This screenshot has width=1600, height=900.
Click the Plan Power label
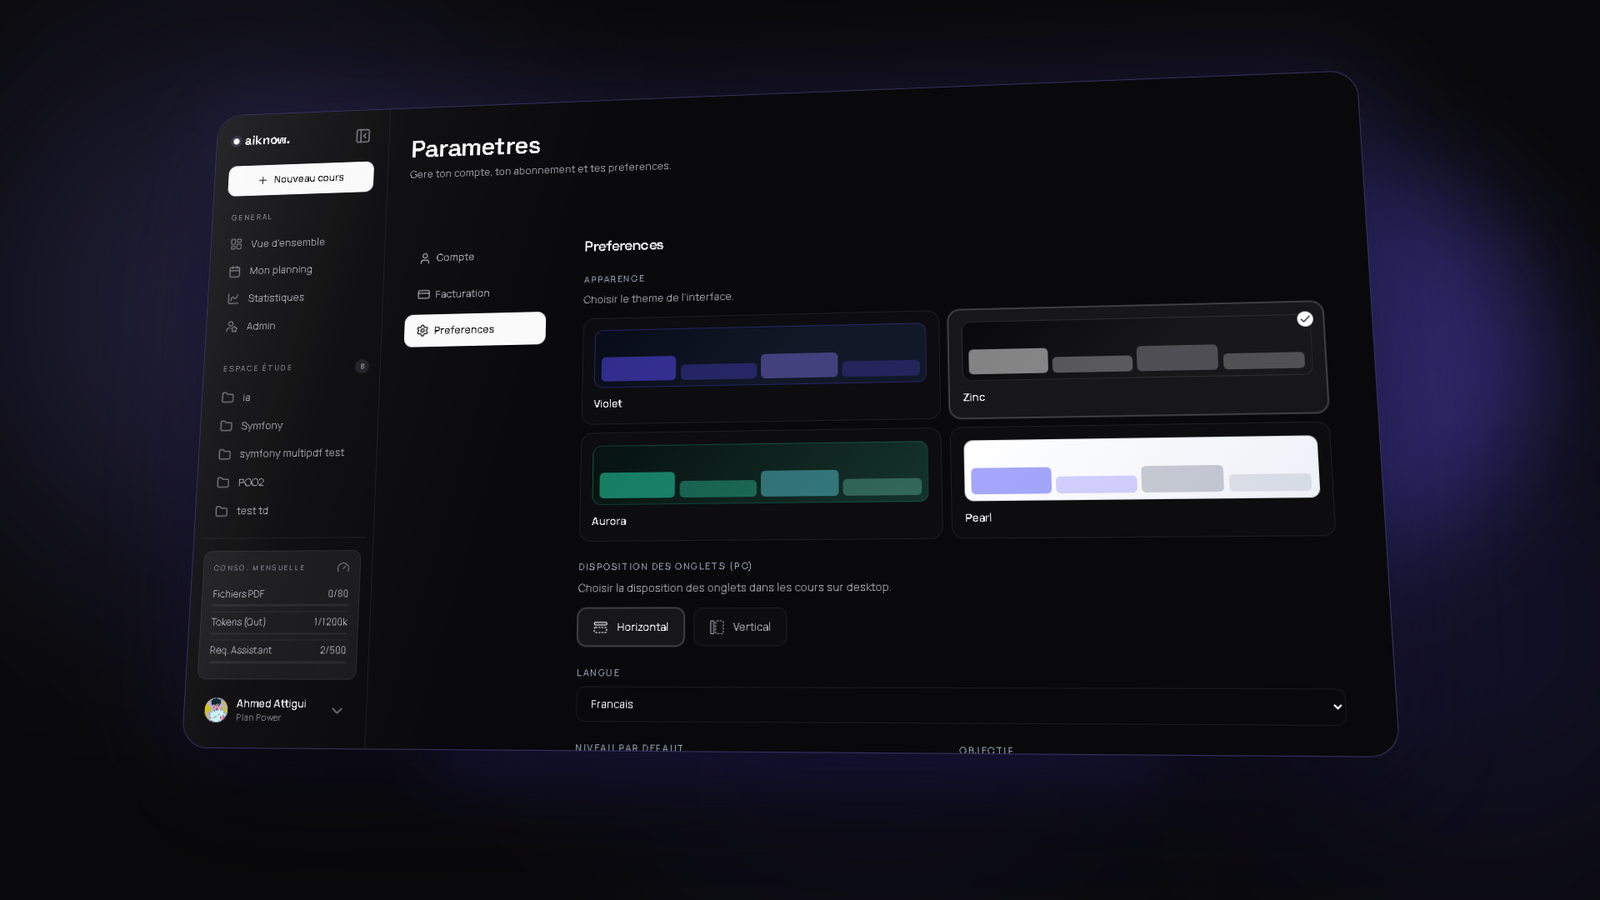pos(258,718)
